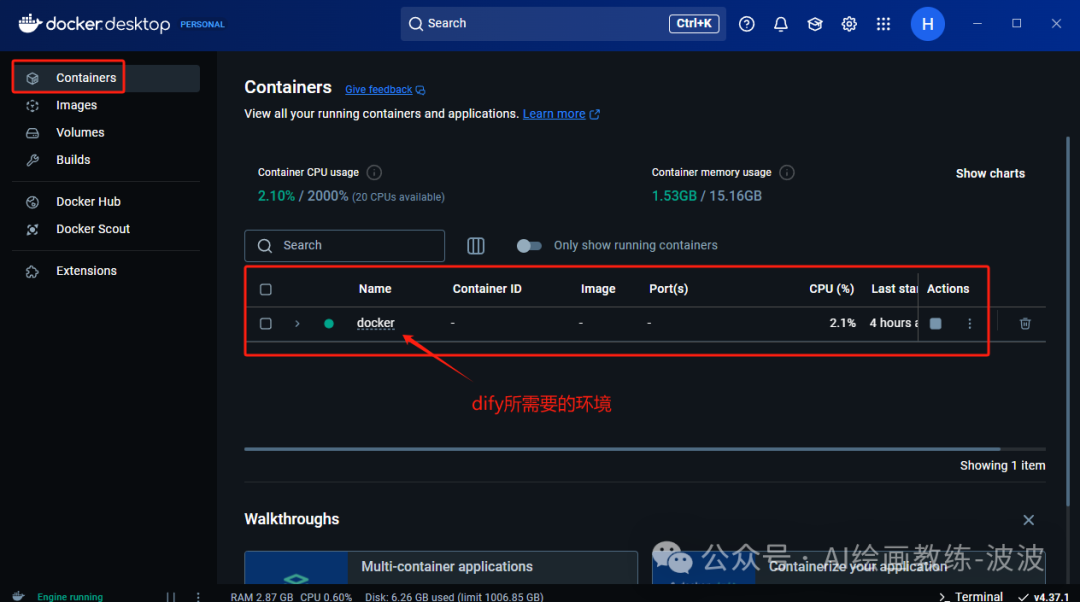This screenshot has height=602, width=1080.
Task: Pause the Docker engine in status bar
Action: [x=171, y=597]
